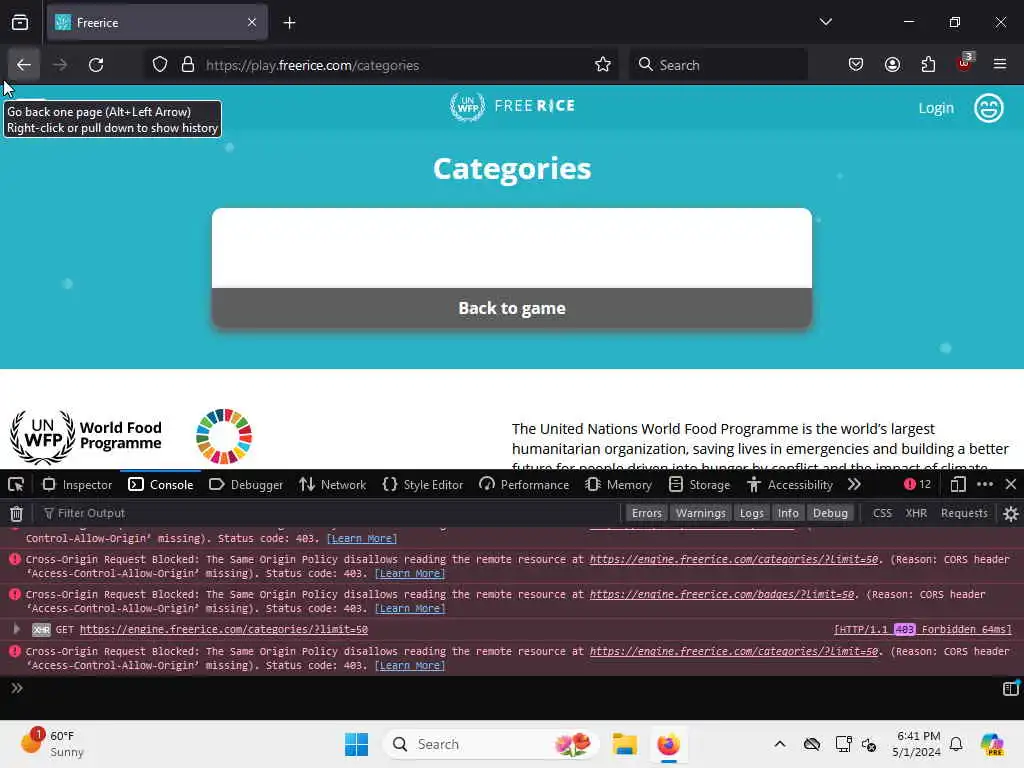Bookmark this page with the star

pyautogui.click(x=603, y=65)
